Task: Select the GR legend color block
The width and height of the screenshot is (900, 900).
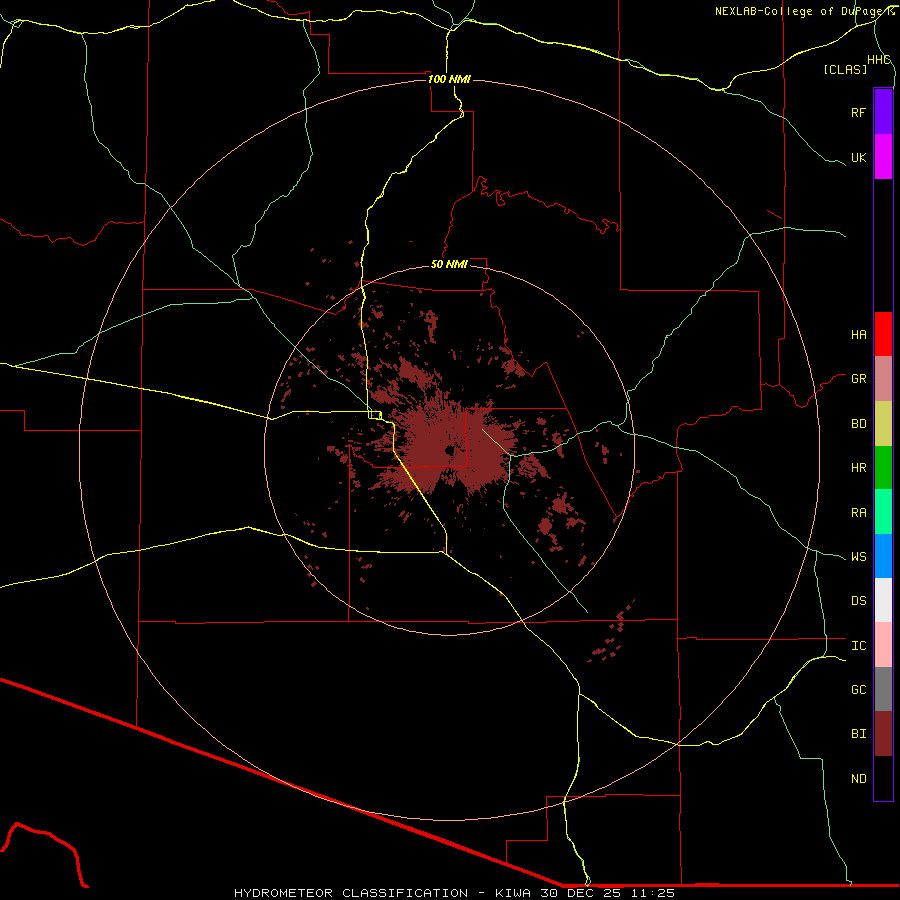Action: coord(883,379)
